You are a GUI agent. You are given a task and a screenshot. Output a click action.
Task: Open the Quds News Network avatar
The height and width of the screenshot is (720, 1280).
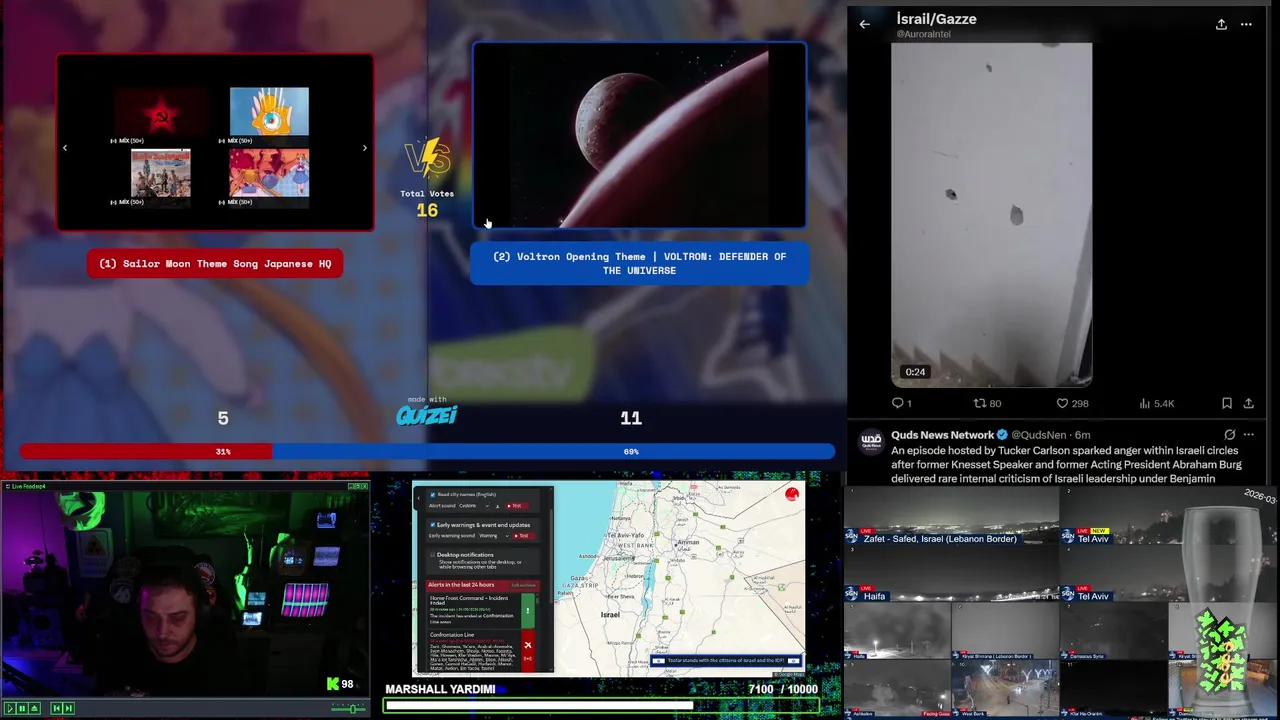tap(871, 440)
